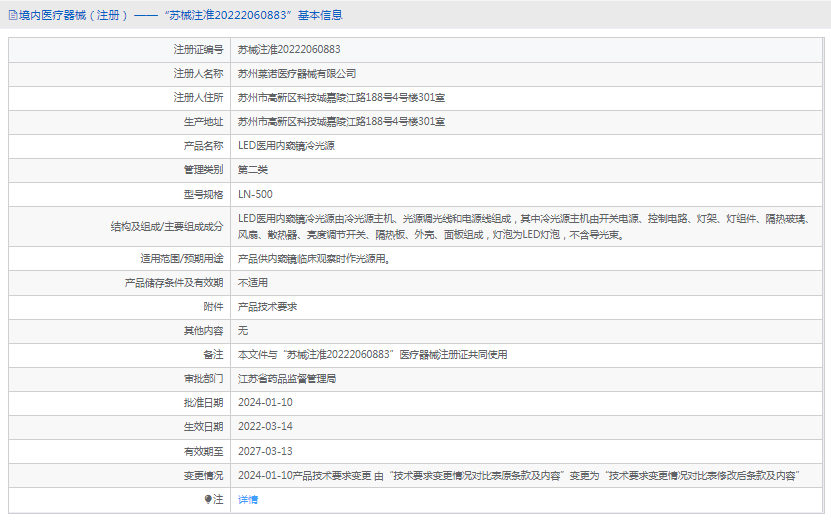Click the 变更情况 label

204,475
